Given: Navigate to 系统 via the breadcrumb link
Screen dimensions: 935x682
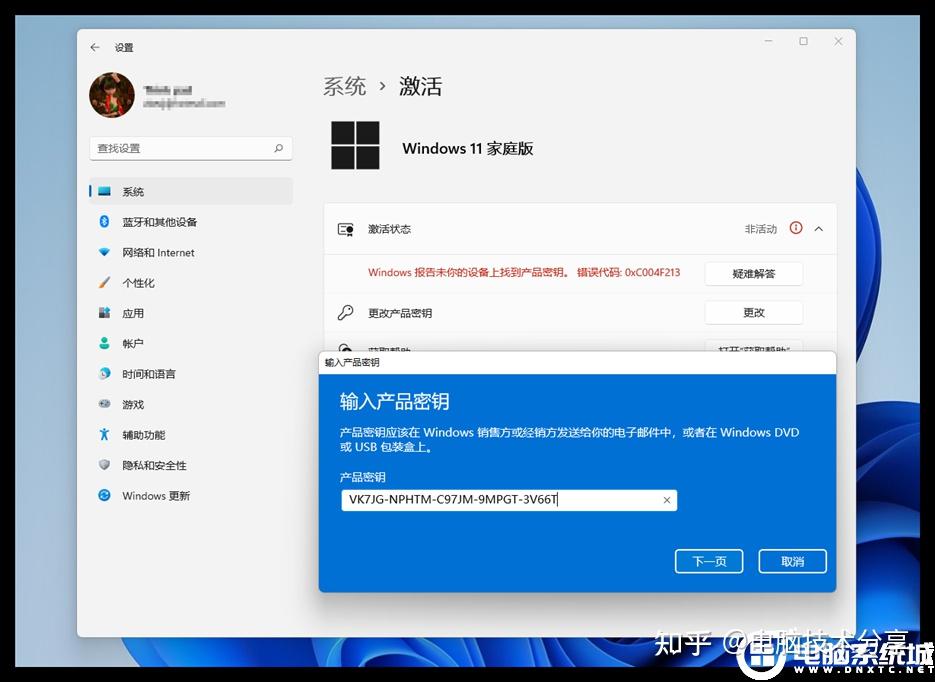Looking at the screenshot, I should (x=345, y=86).
